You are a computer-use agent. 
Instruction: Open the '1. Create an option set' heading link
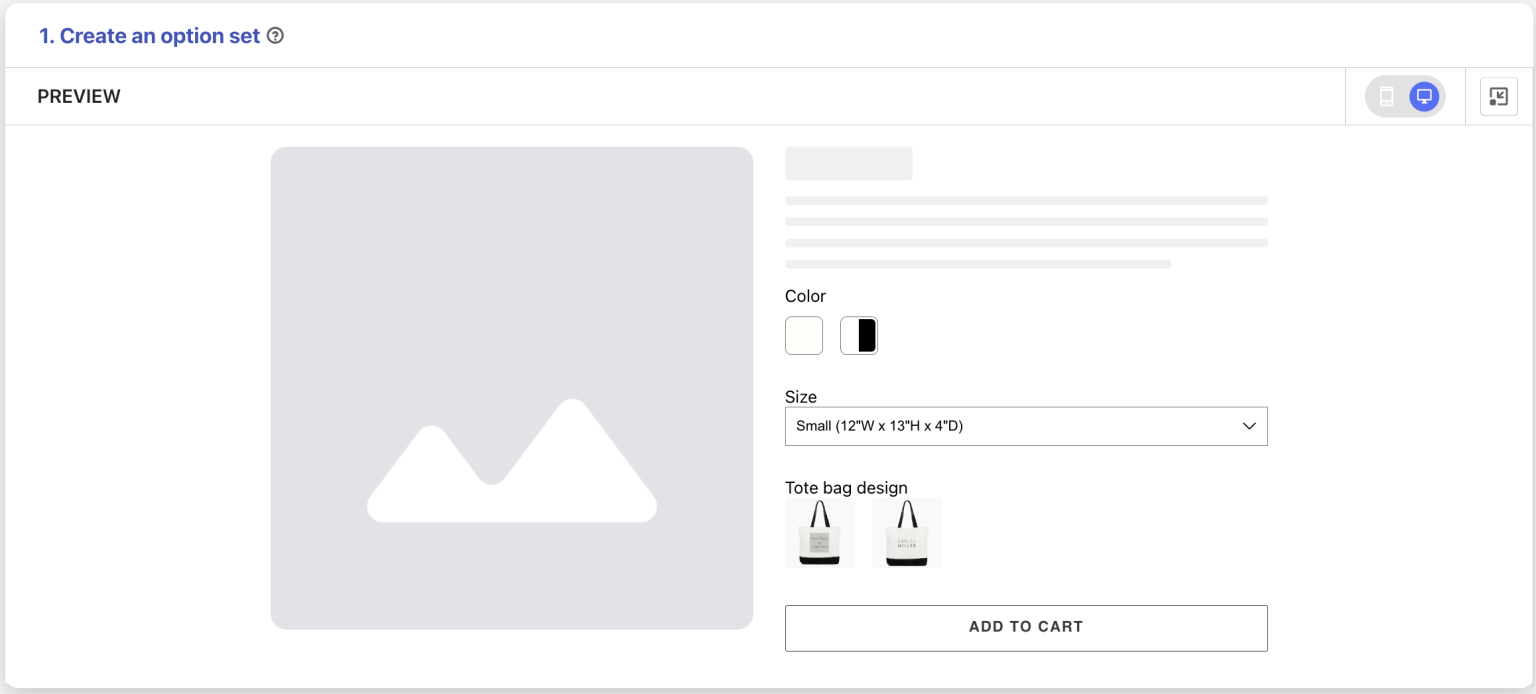pyautogui.click(x=149, y=36)
